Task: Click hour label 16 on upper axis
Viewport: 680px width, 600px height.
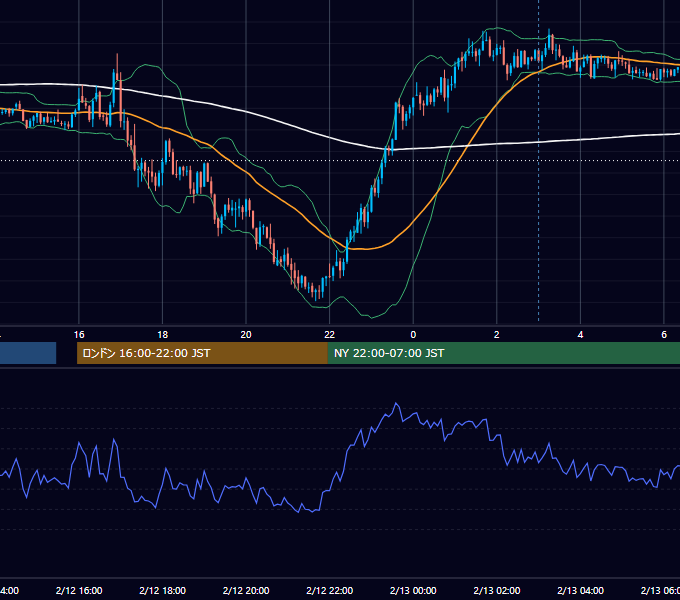Action: (x=79, y=335)
